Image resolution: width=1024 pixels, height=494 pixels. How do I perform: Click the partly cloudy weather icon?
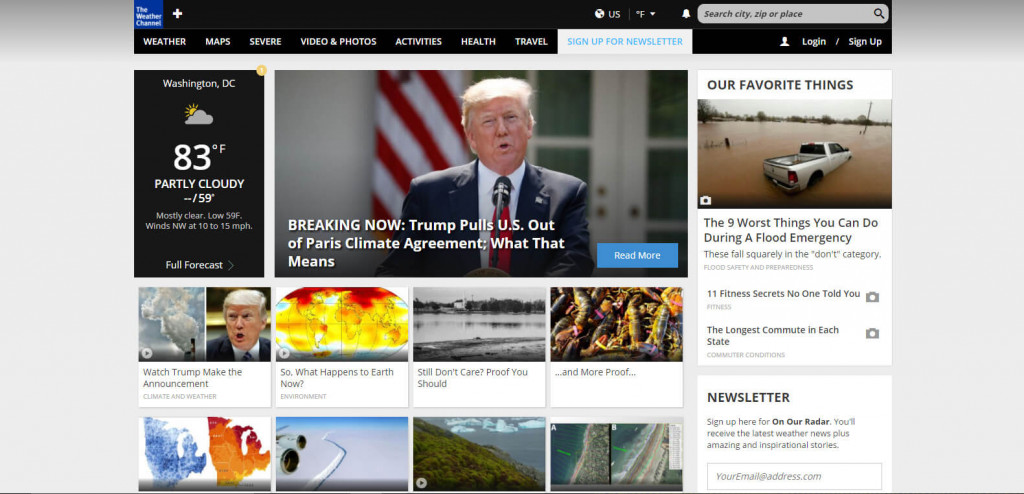pyautogui.click(x=199, y=114)
